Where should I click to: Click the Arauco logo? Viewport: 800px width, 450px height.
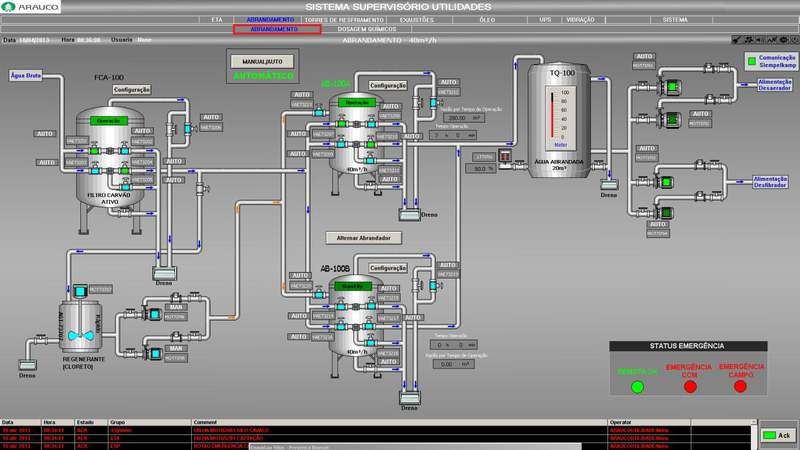coord(31,7)
